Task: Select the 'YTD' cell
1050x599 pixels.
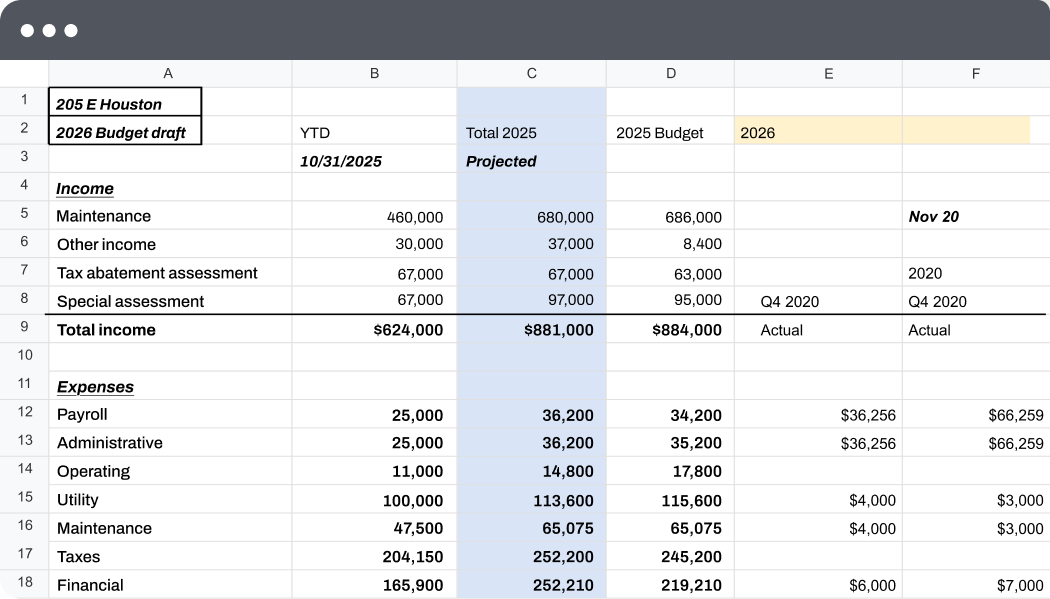Action: point(374,131)
